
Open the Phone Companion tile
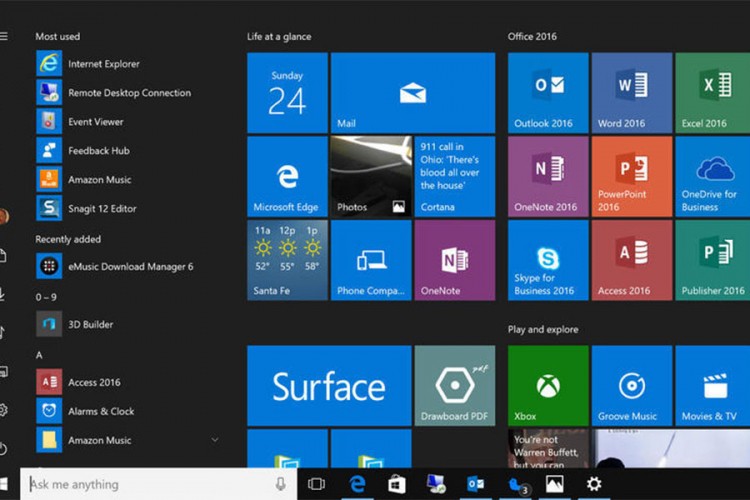click(371, 260)
